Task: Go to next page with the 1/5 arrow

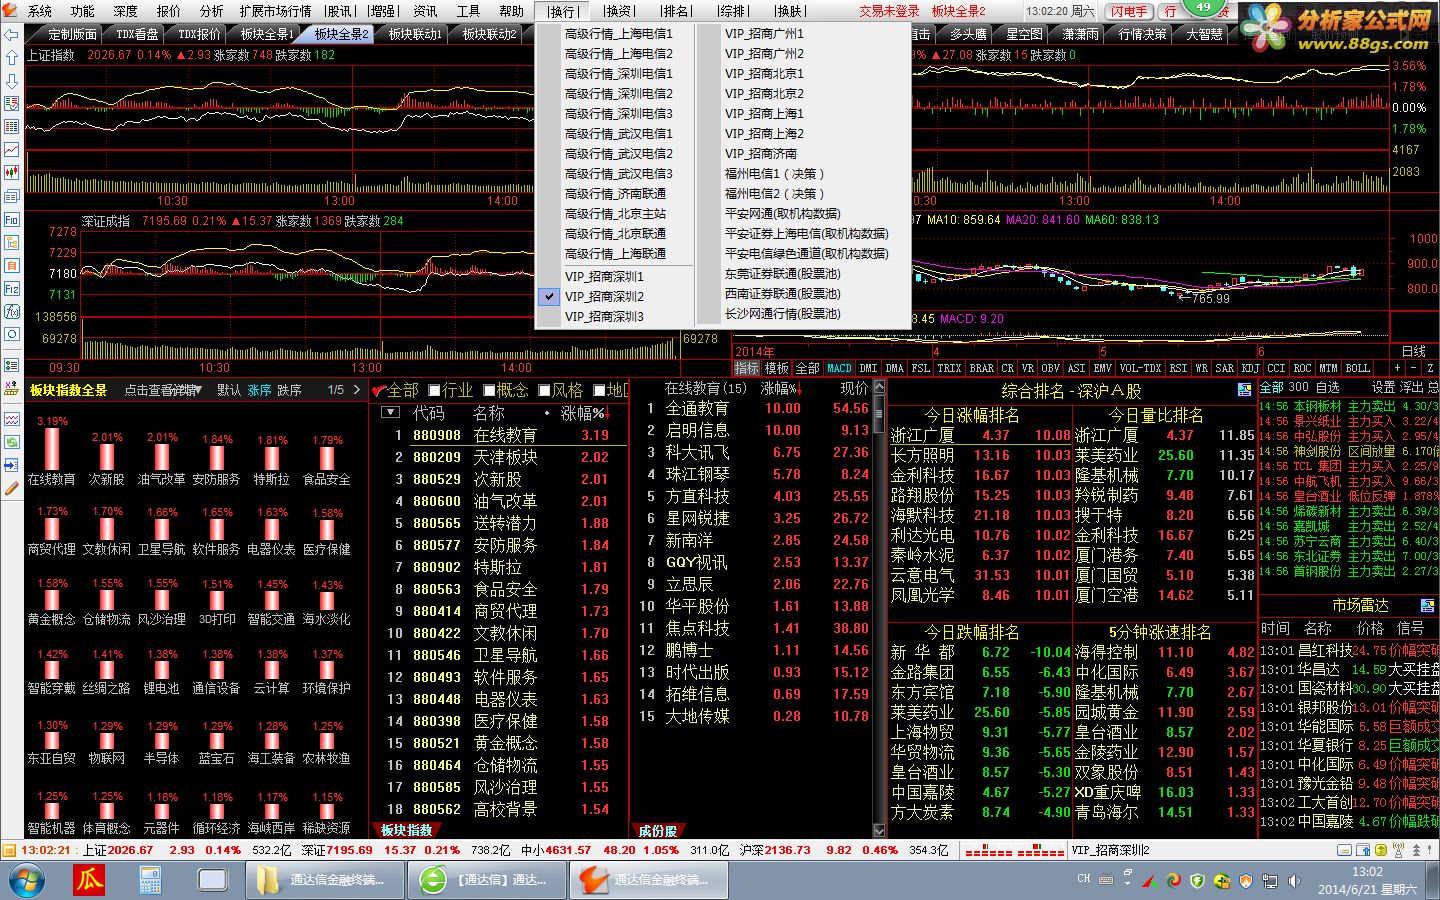Action: click(x=357, y=390)
